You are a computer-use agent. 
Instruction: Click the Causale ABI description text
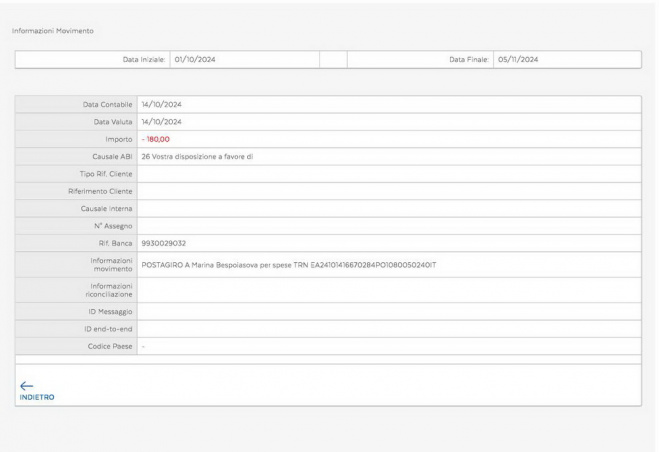point(197,155)
